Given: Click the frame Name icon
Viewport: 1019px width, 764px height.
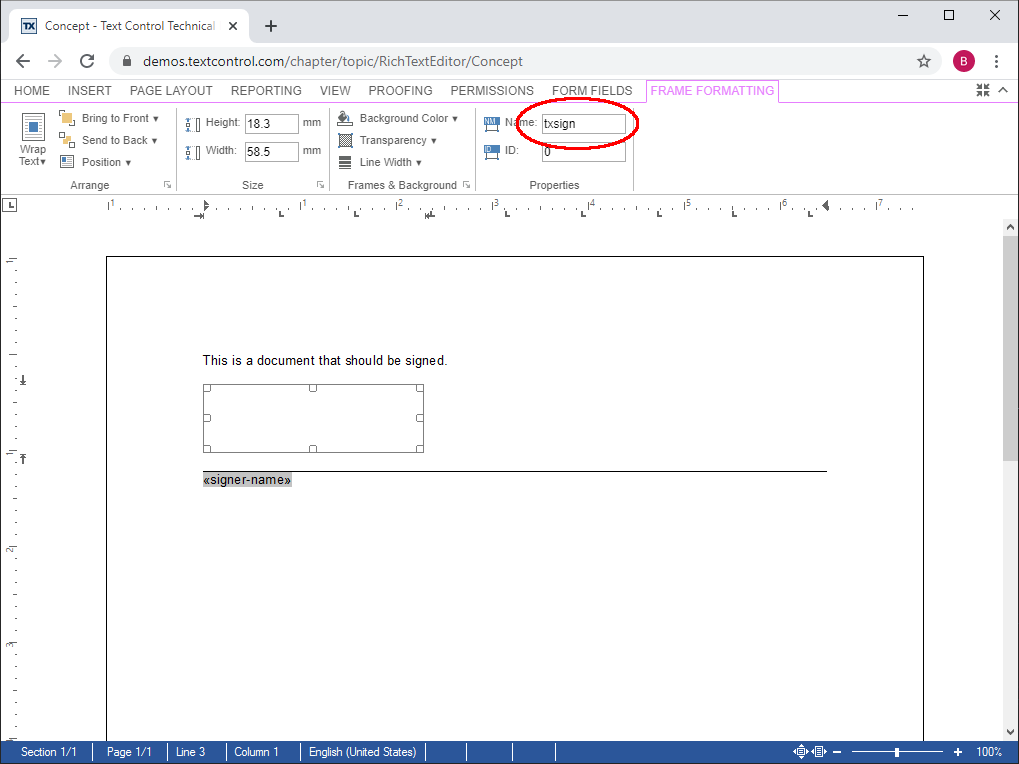Looking at the screenshot, I should [491, 123].
